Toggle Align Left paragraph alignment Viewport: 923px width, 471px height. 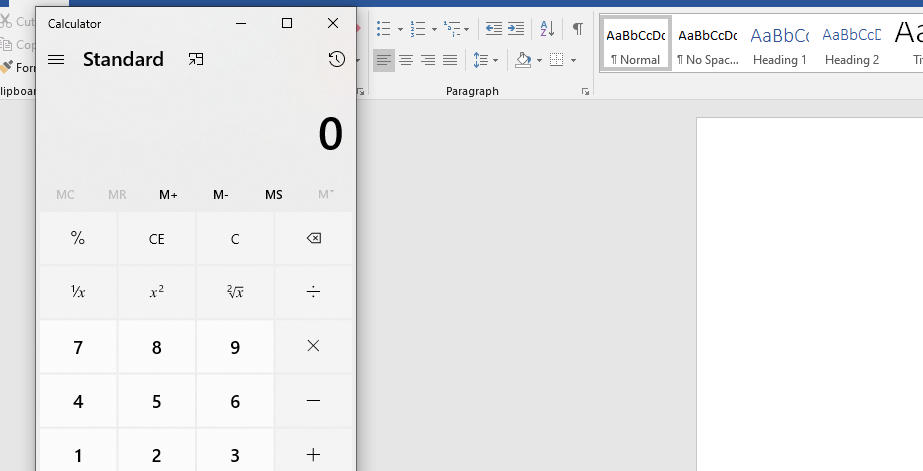coord(384,61)
